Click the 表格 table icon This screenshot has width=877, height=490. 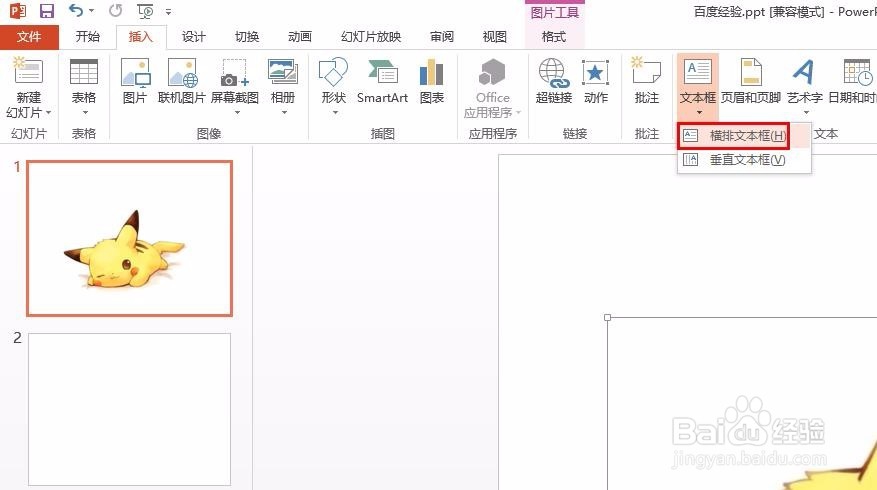pos(84,71)
